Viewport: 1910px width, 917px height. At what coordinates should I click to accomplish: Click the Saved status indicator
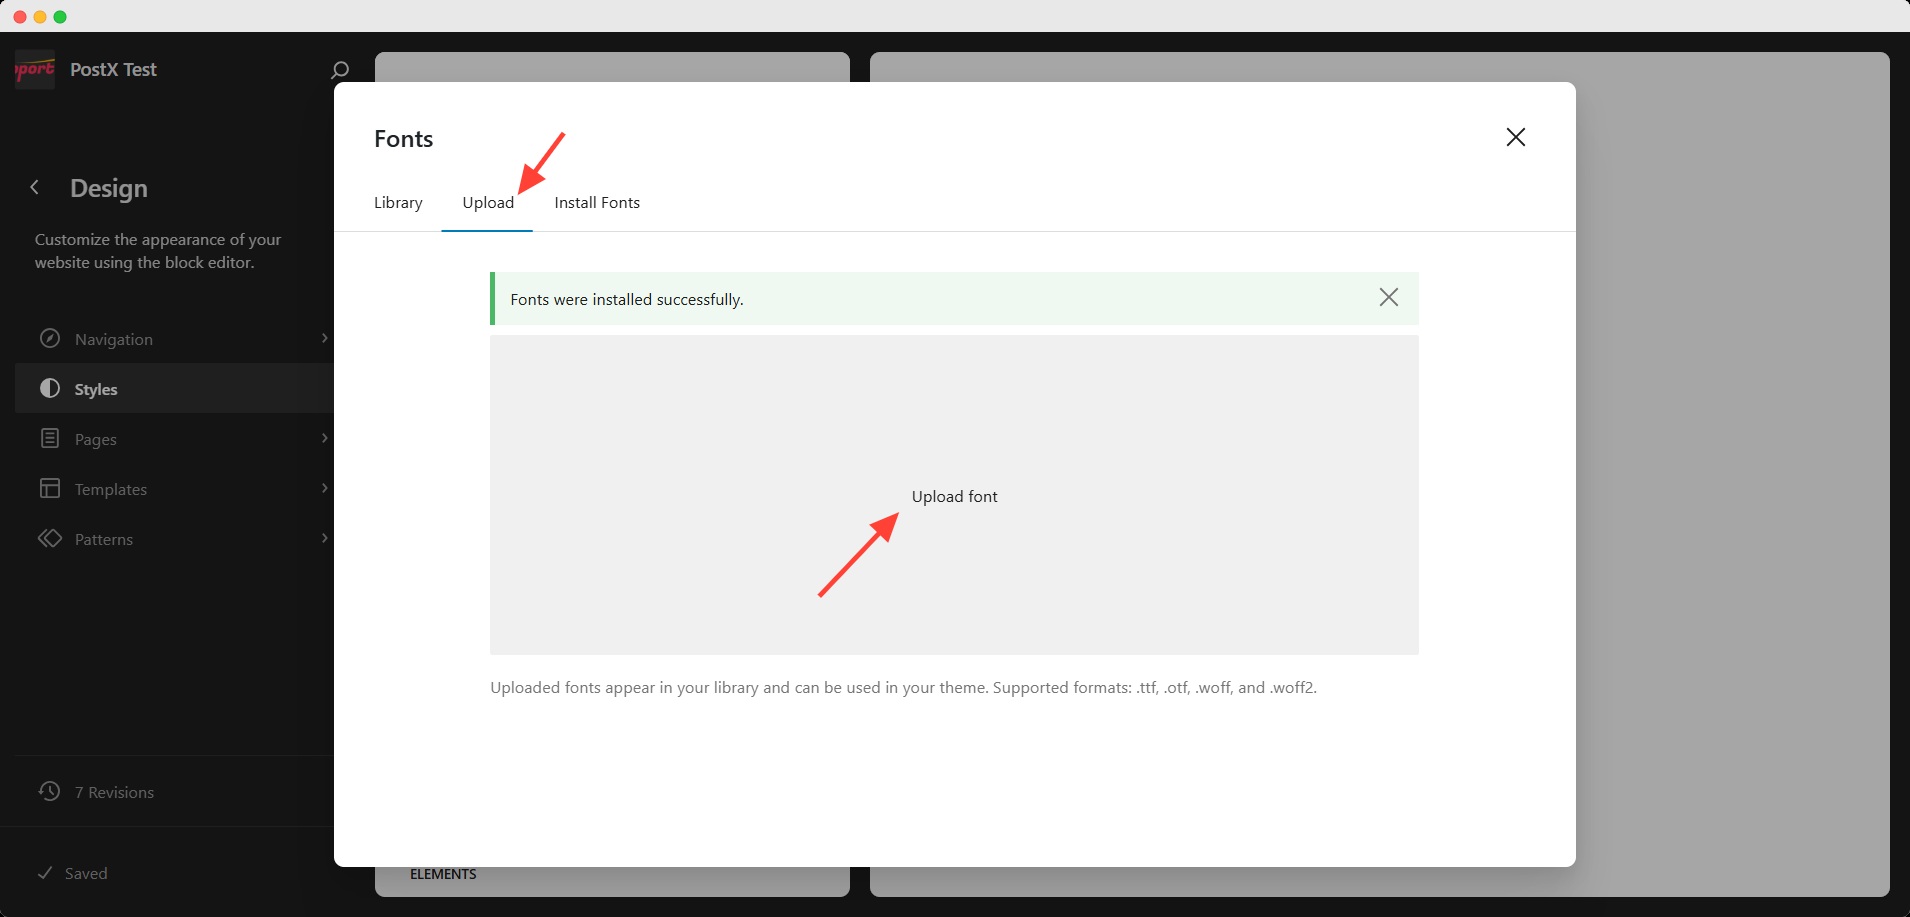(74, 872)
